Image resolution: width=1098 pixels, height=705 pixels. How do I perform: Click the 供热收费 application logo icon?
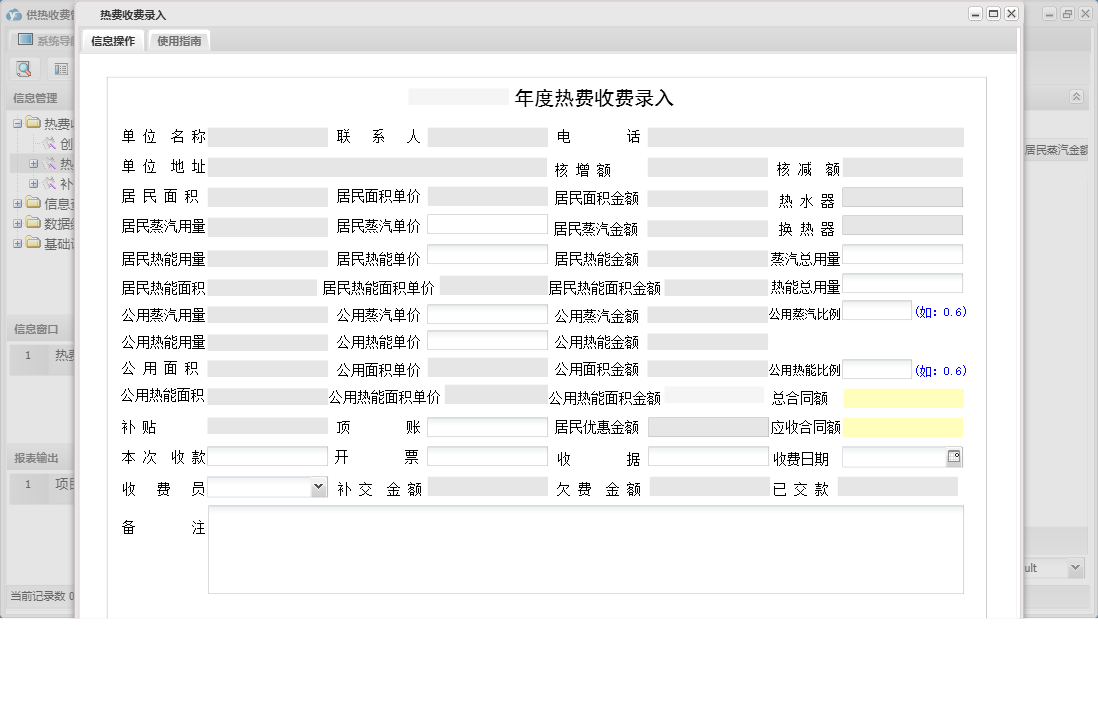[x=13, y=13]
